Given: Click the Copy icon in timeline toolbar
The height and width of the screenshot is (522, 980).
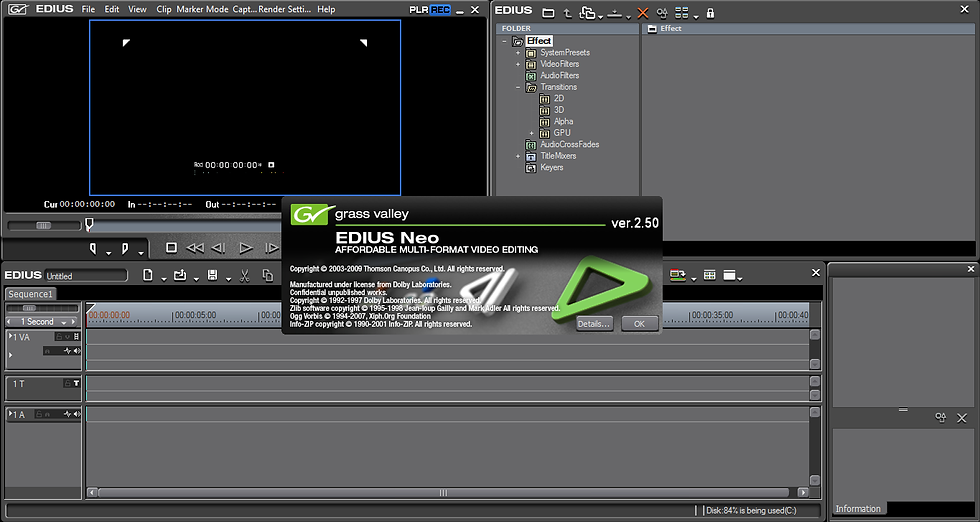Looking at the screenshot, I should [x=268, y=275].
